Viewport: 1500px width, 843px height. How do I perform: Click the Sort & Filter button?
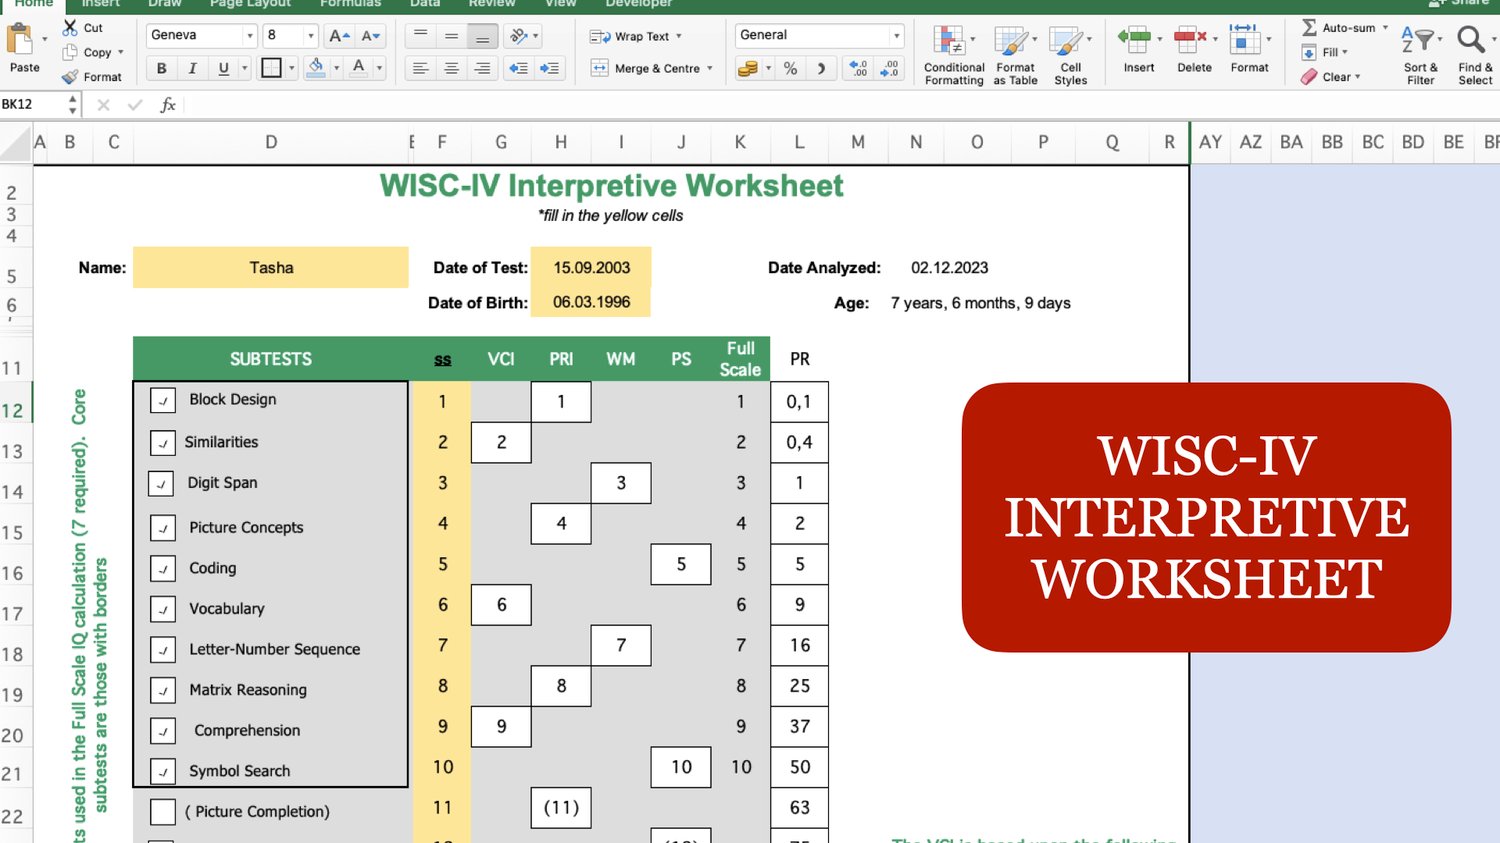1420,55
